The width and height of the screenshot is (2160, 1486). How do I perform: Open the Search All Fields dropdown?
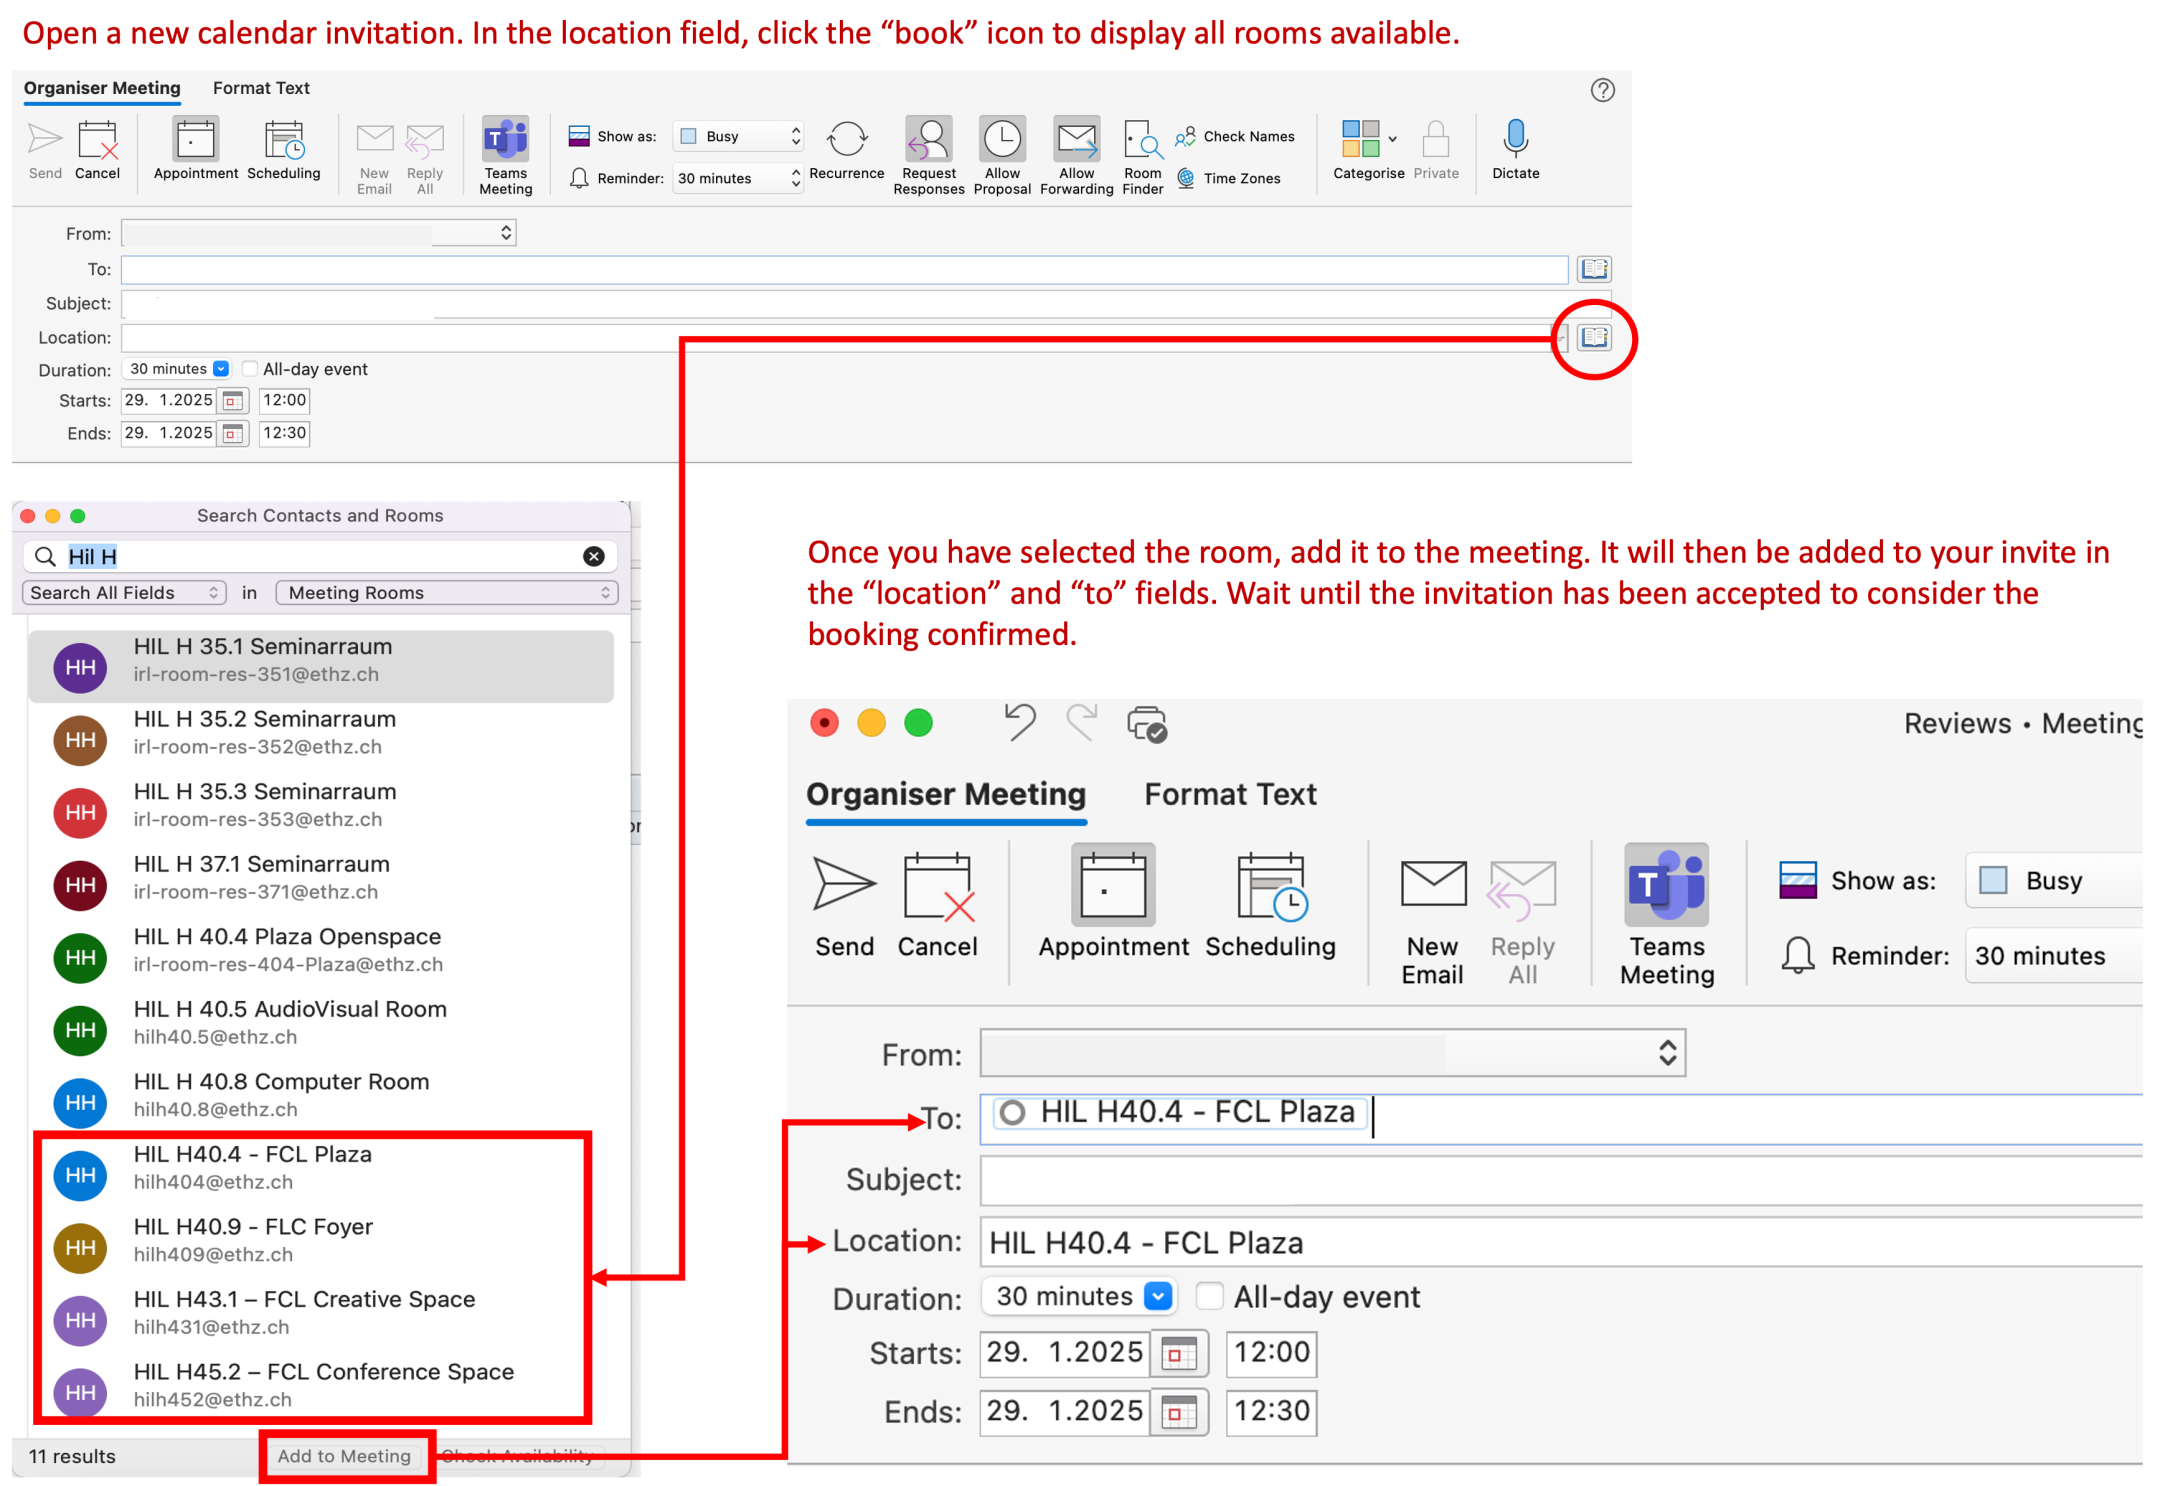coord(124,593)
